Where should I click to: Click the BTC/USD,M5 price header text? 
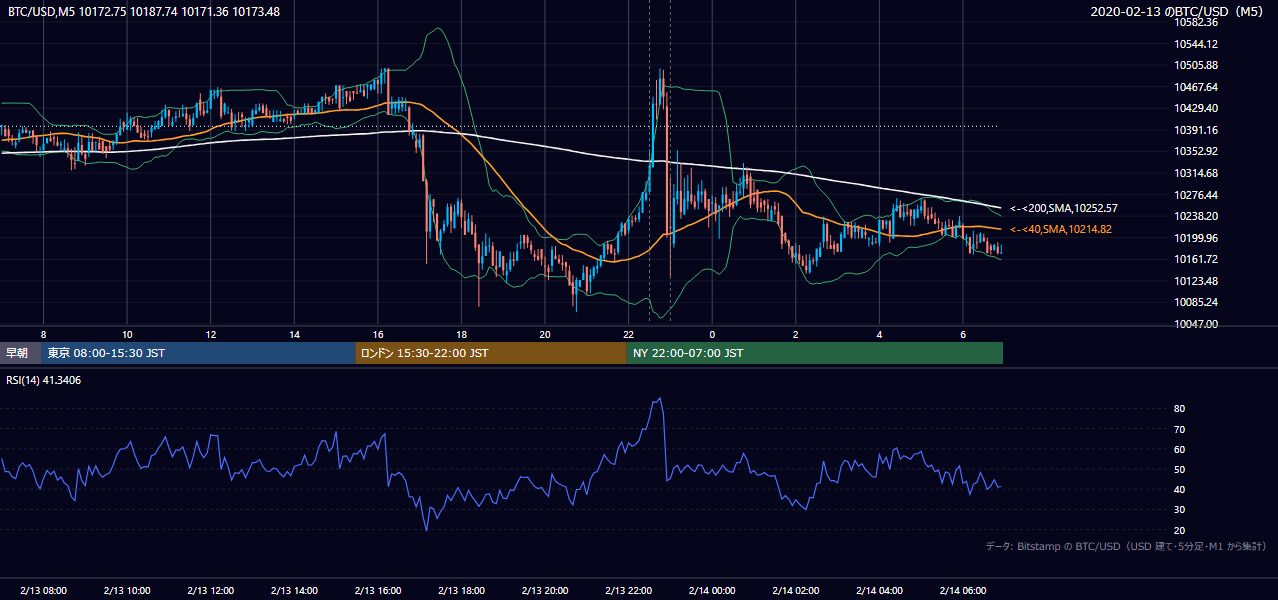(x=144, y=12)
